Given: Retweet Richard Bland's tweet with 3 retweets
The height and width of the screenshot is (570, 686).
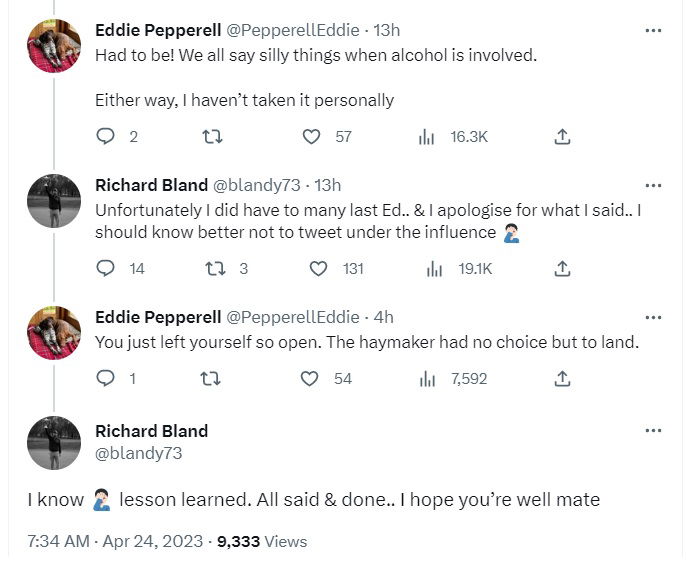Looking at the screenshot, I should click(213, 268).
